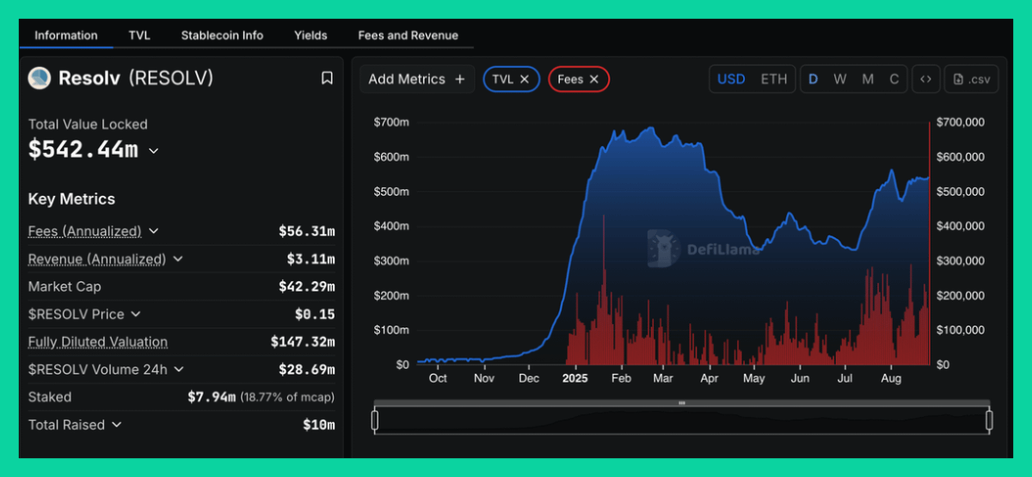Click the Aug x-axis label
Viewport: 1032px width, 477px height.
tap(891, 378)
